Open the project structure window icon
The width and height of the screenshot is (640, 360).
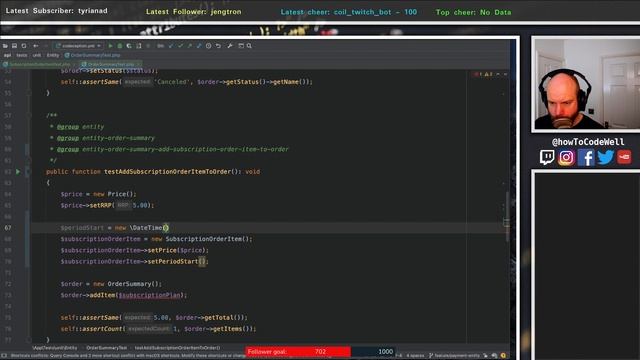tap(241, 46)
